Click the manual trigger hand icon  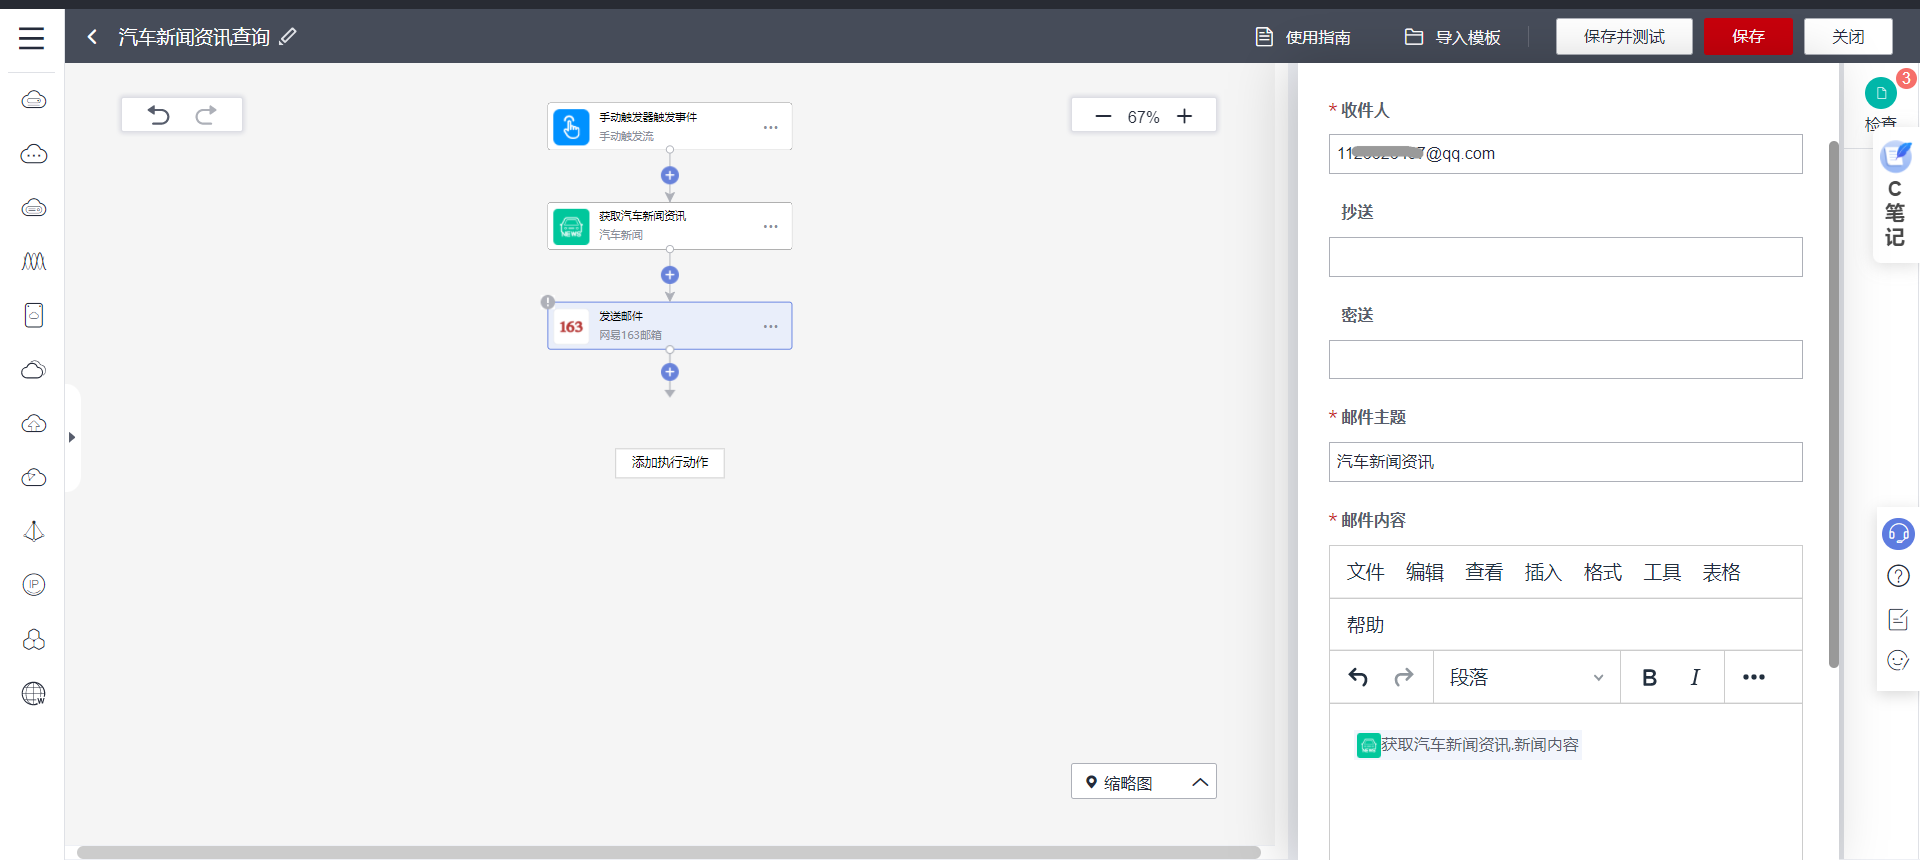(571, 127)
